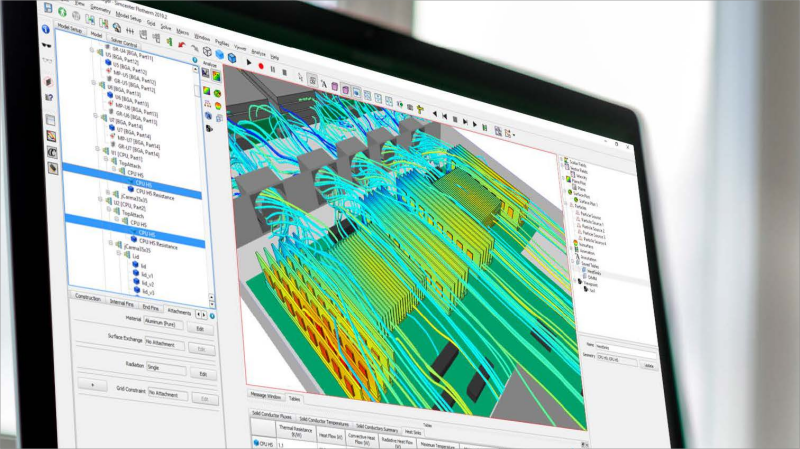Click the first icon under the Analyze label
This screenshot has height=449, width=800.
click(205, 73)
